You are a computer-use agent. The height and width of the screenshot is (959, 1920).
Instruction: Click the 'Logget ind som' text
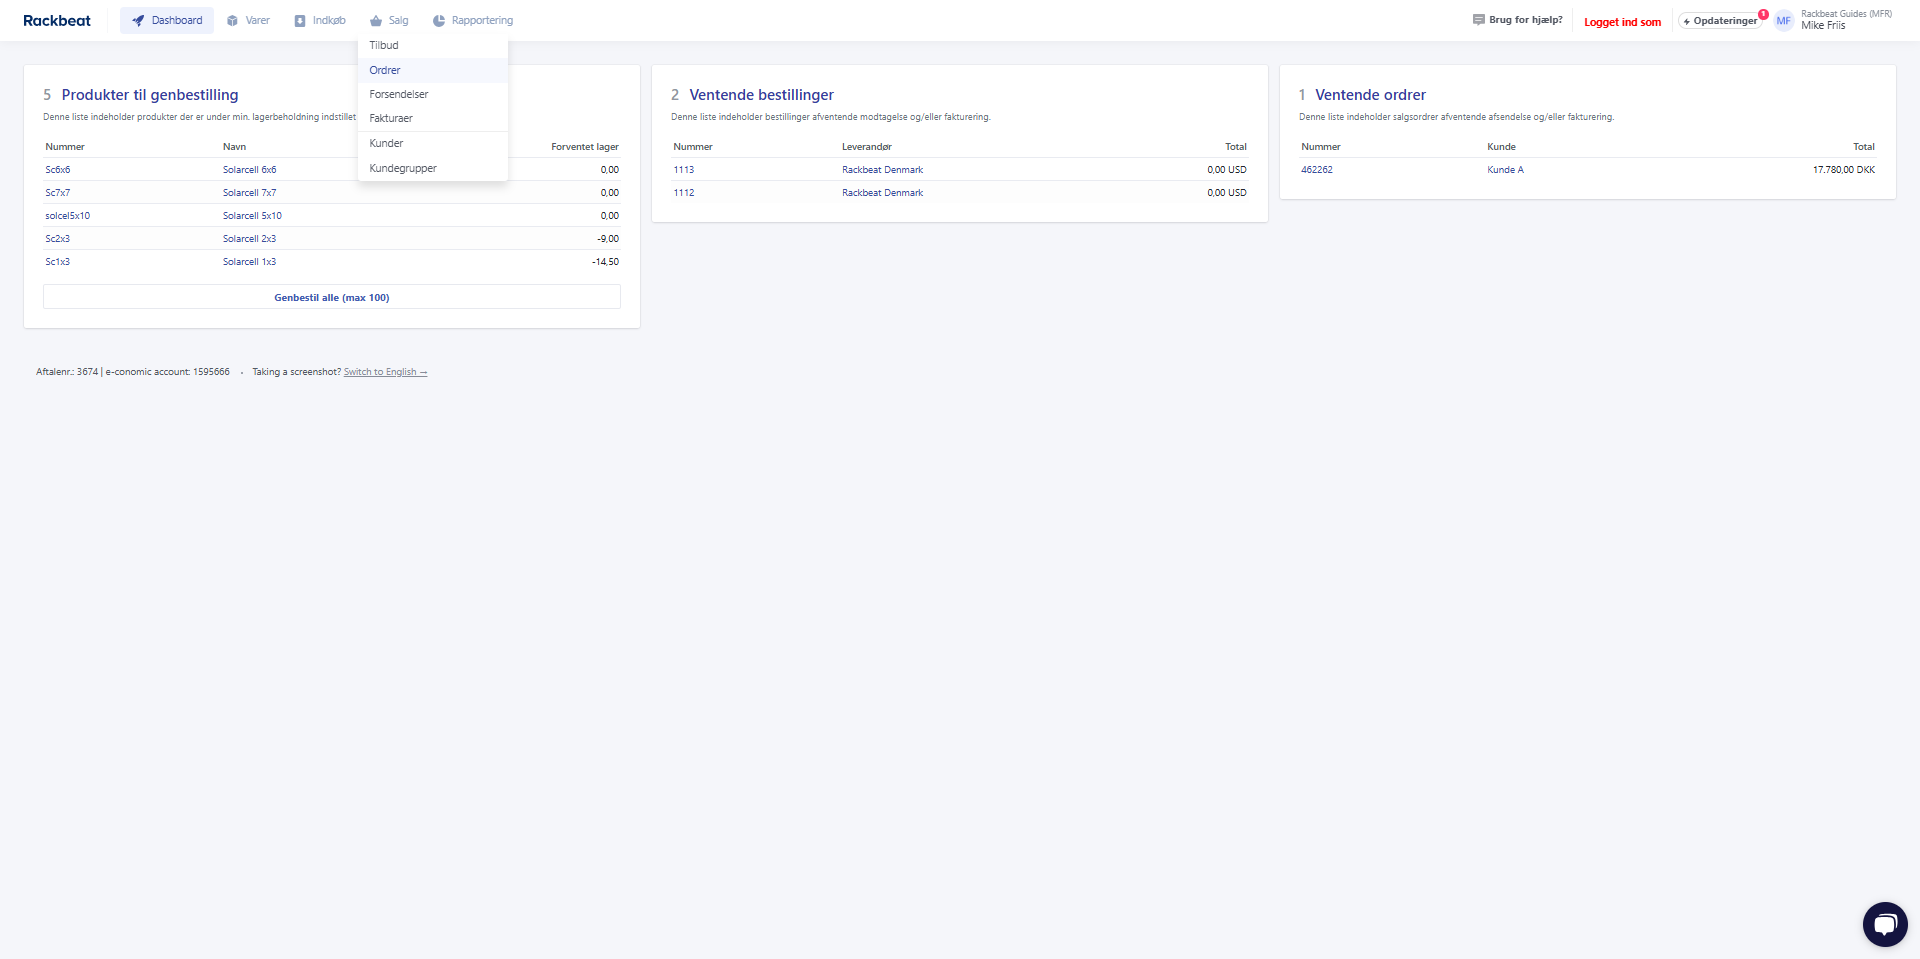1622,22
